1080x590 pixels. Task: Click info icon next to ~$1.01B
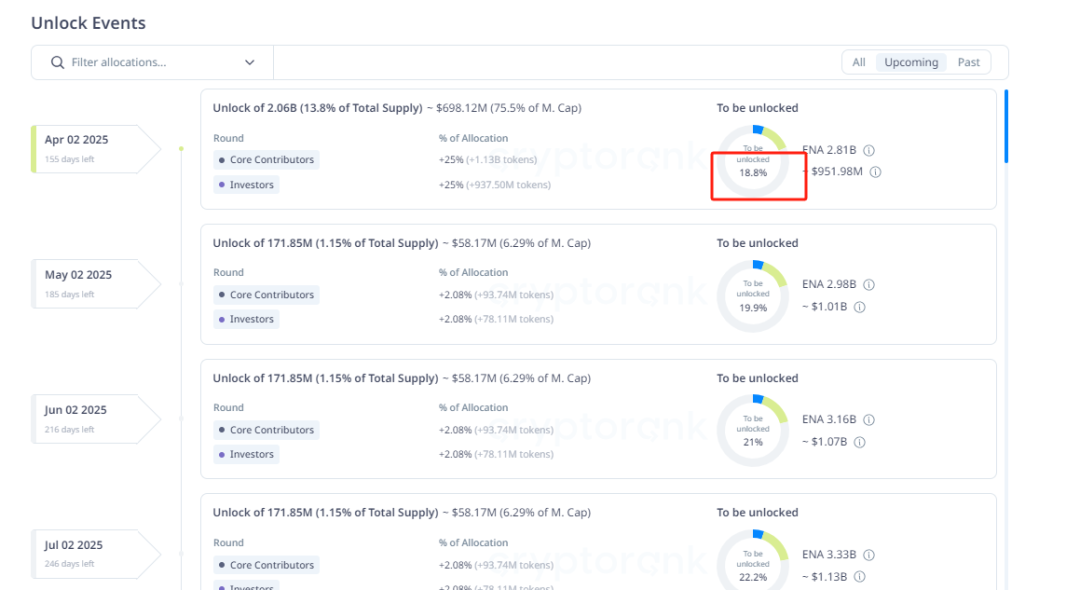pyautogui.click(x=859, y=307)
